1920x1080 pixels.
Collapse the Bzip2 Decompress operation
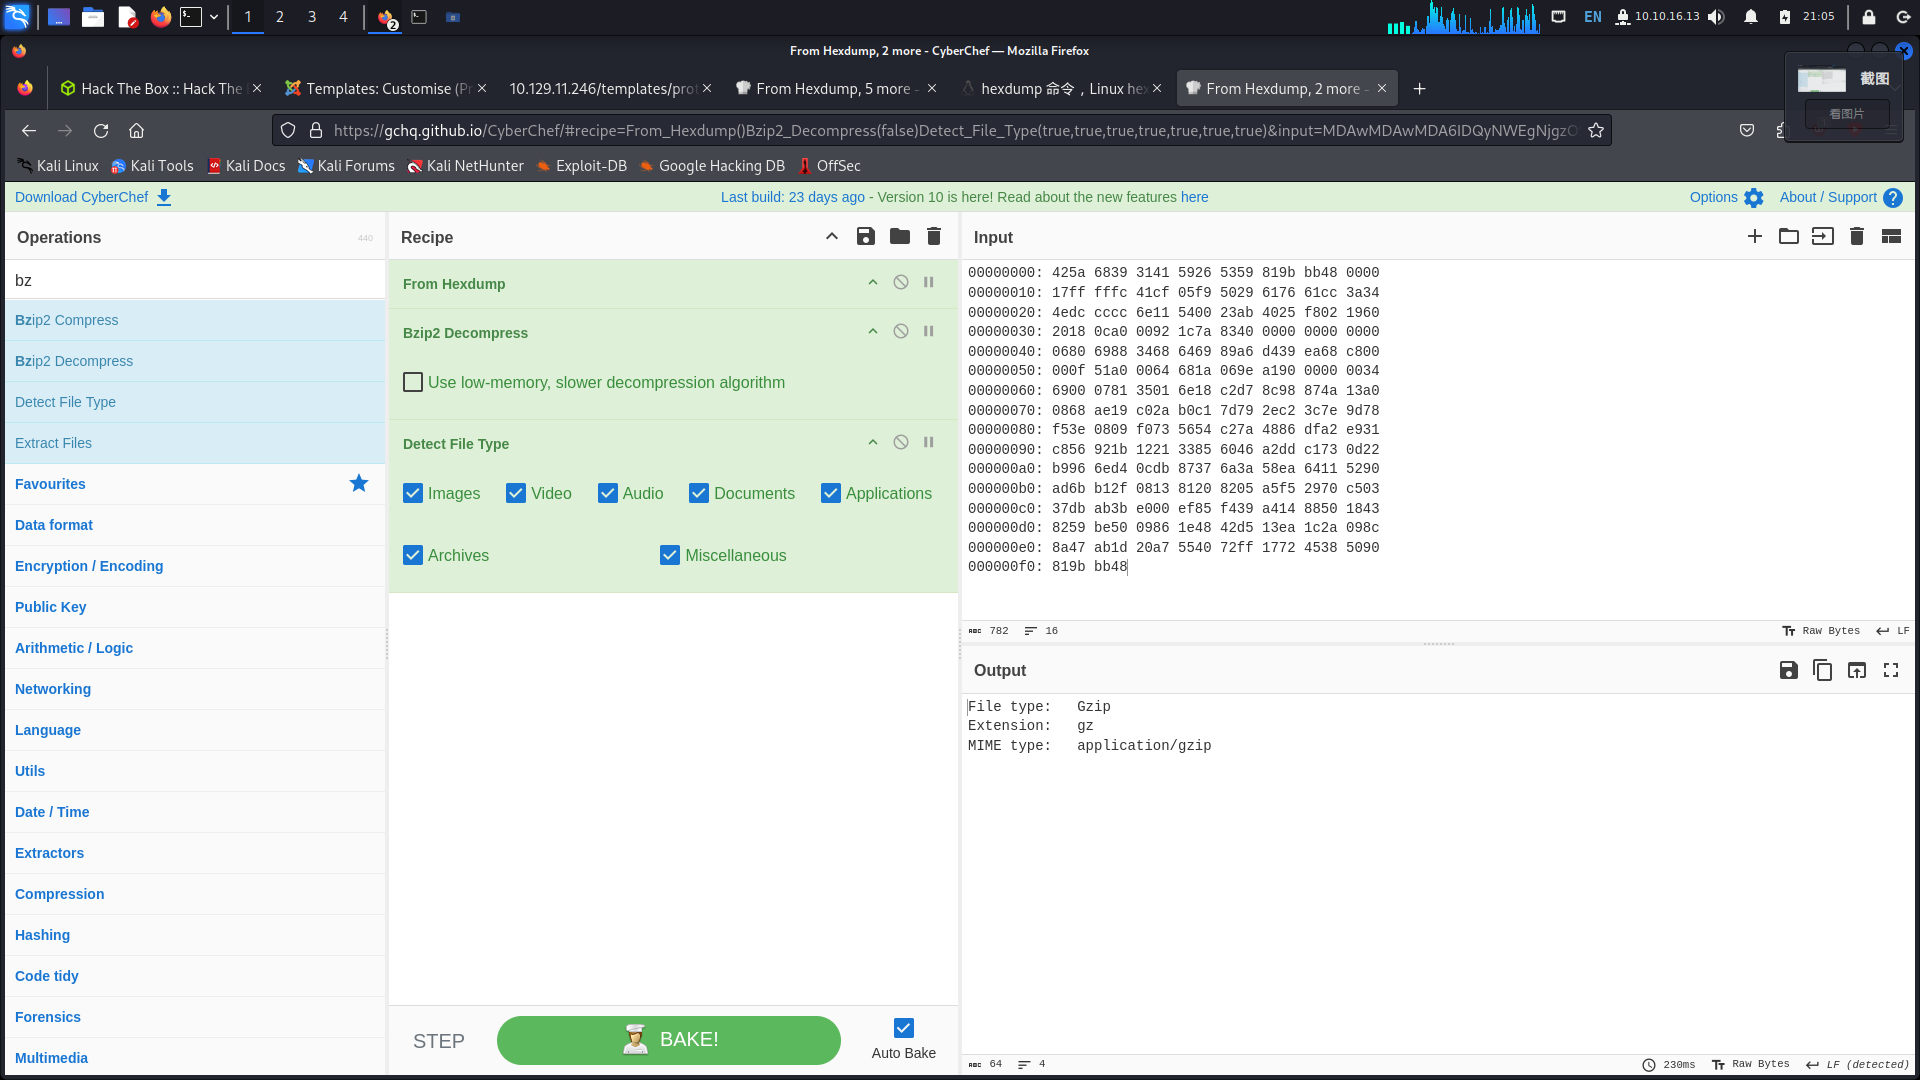[x=873, y=332]
